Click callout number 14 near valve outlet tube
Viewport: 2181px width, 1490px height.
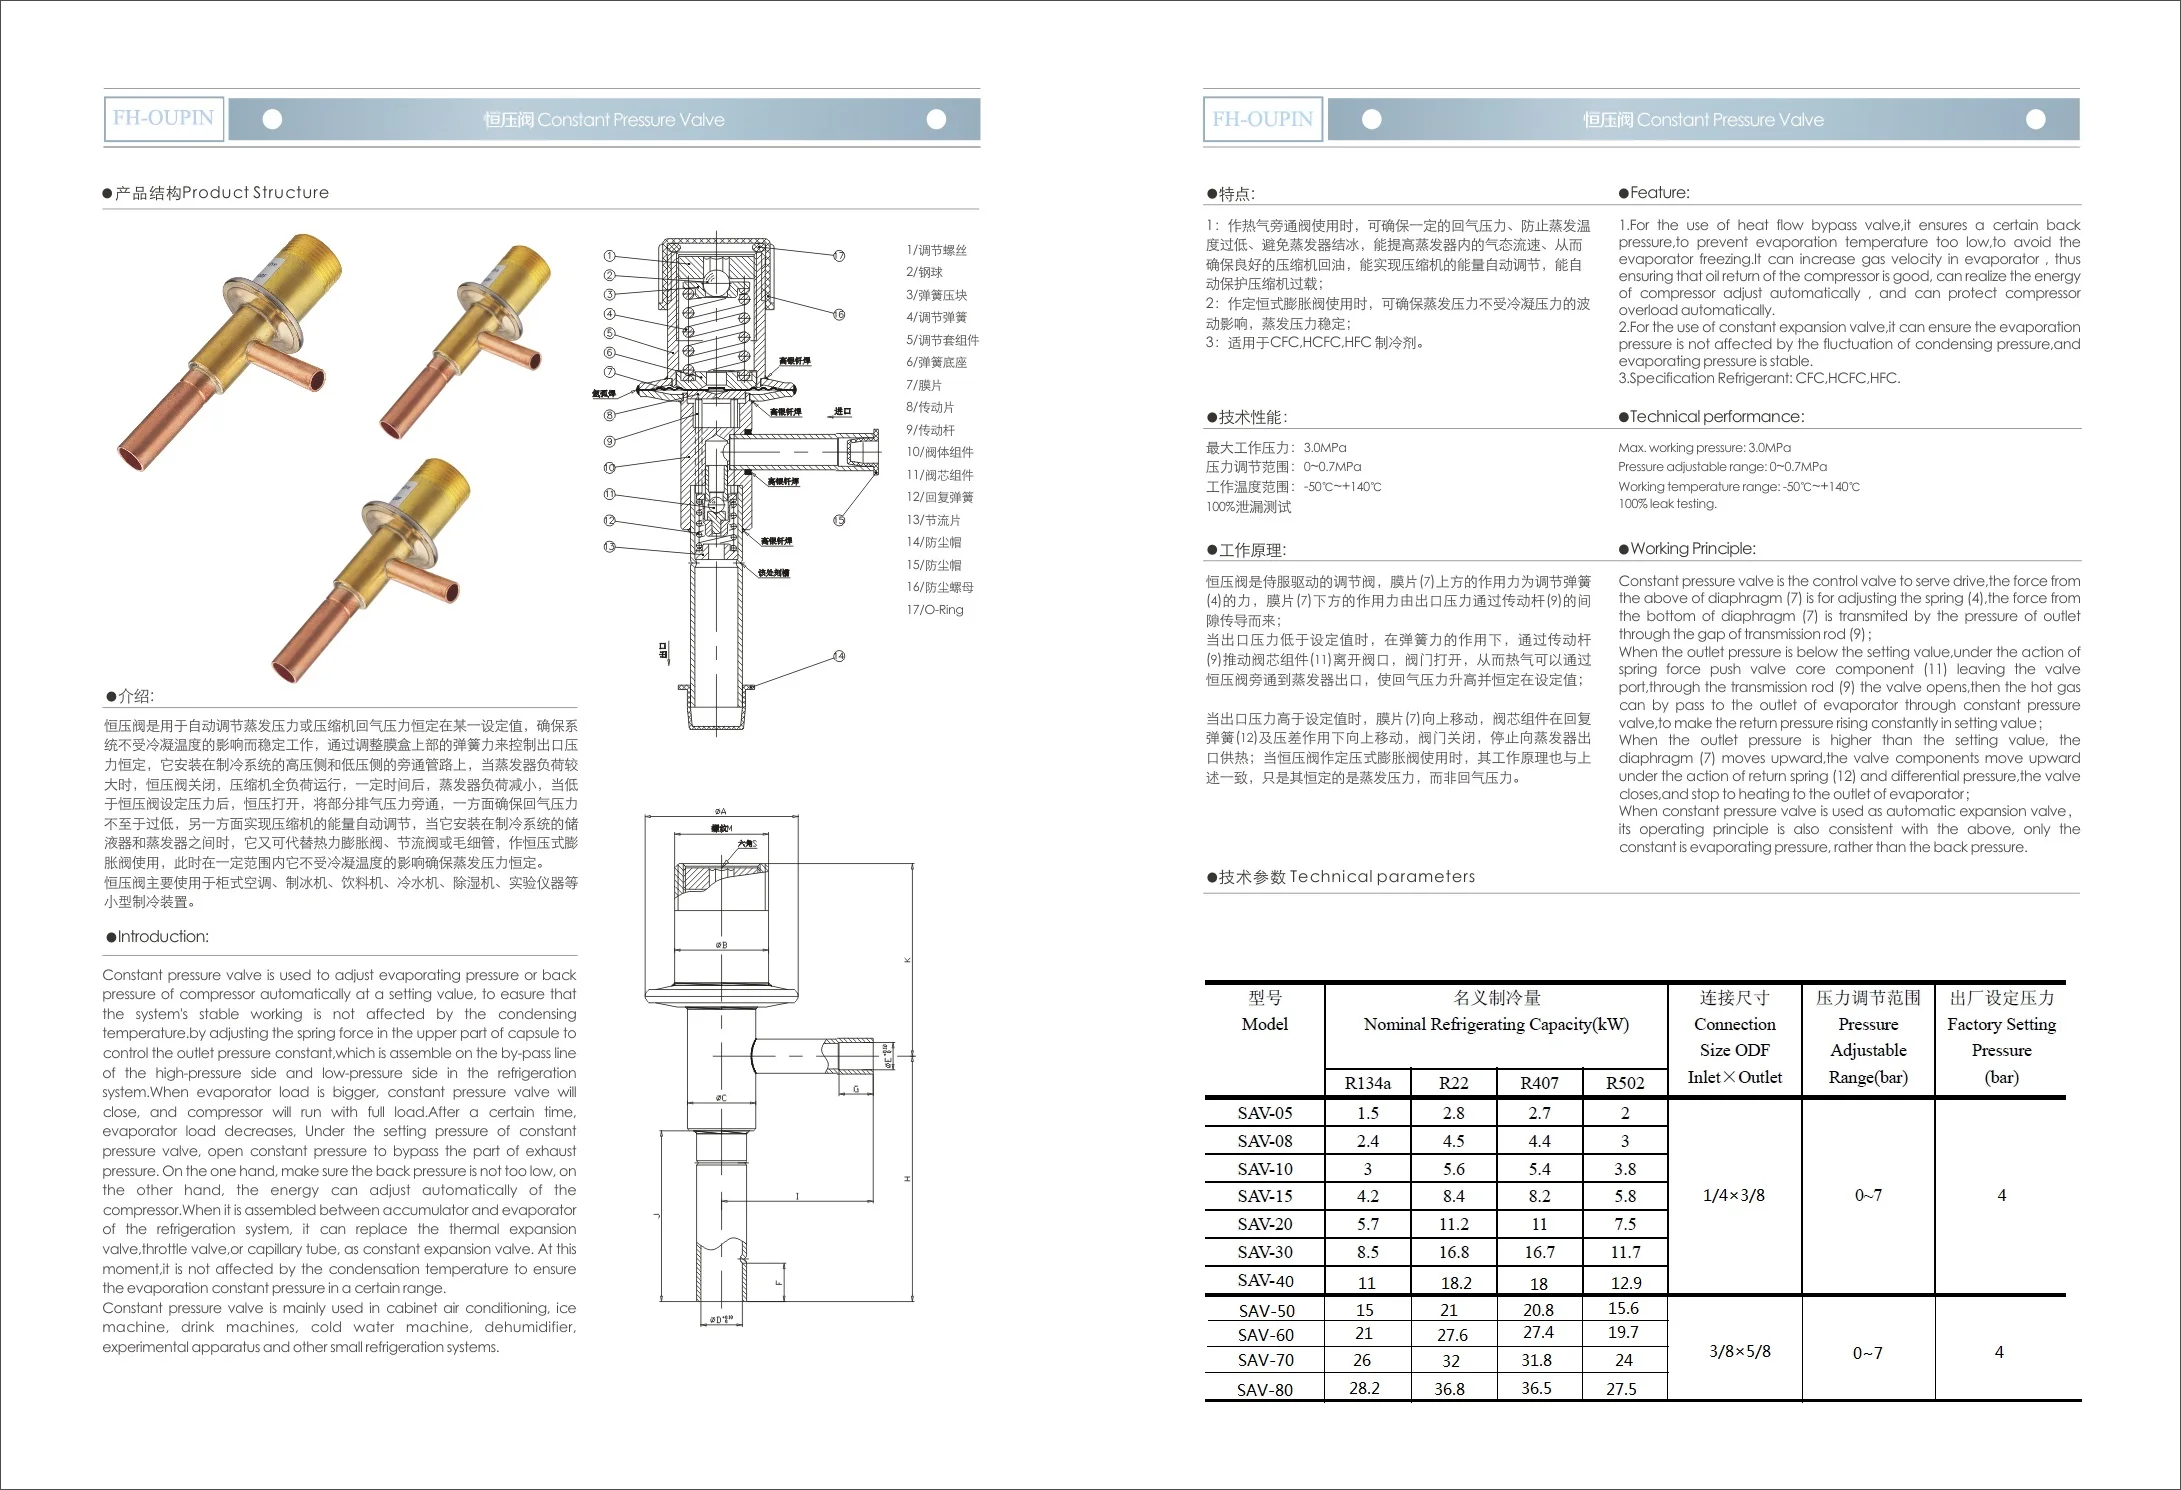coord(839,656)
